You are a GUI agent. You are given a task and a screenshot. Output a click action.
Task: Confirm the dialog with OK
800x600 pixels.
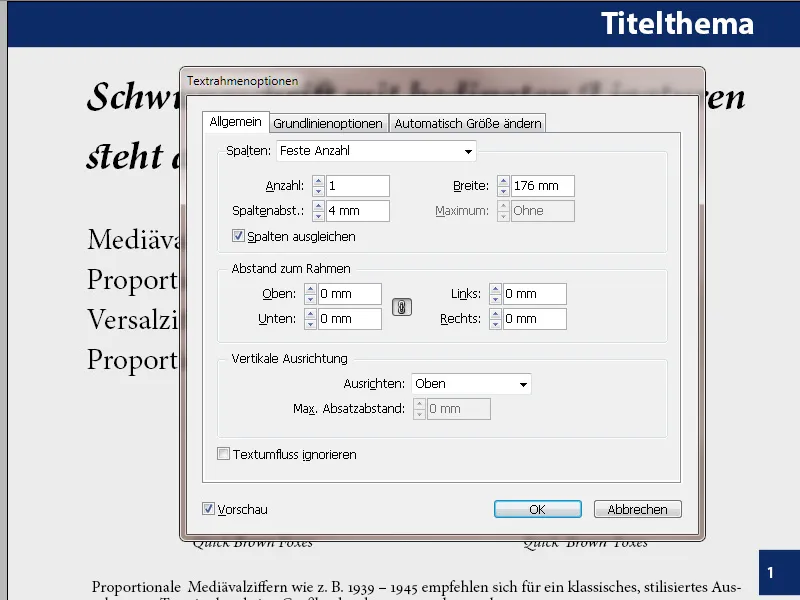[537, 509]
